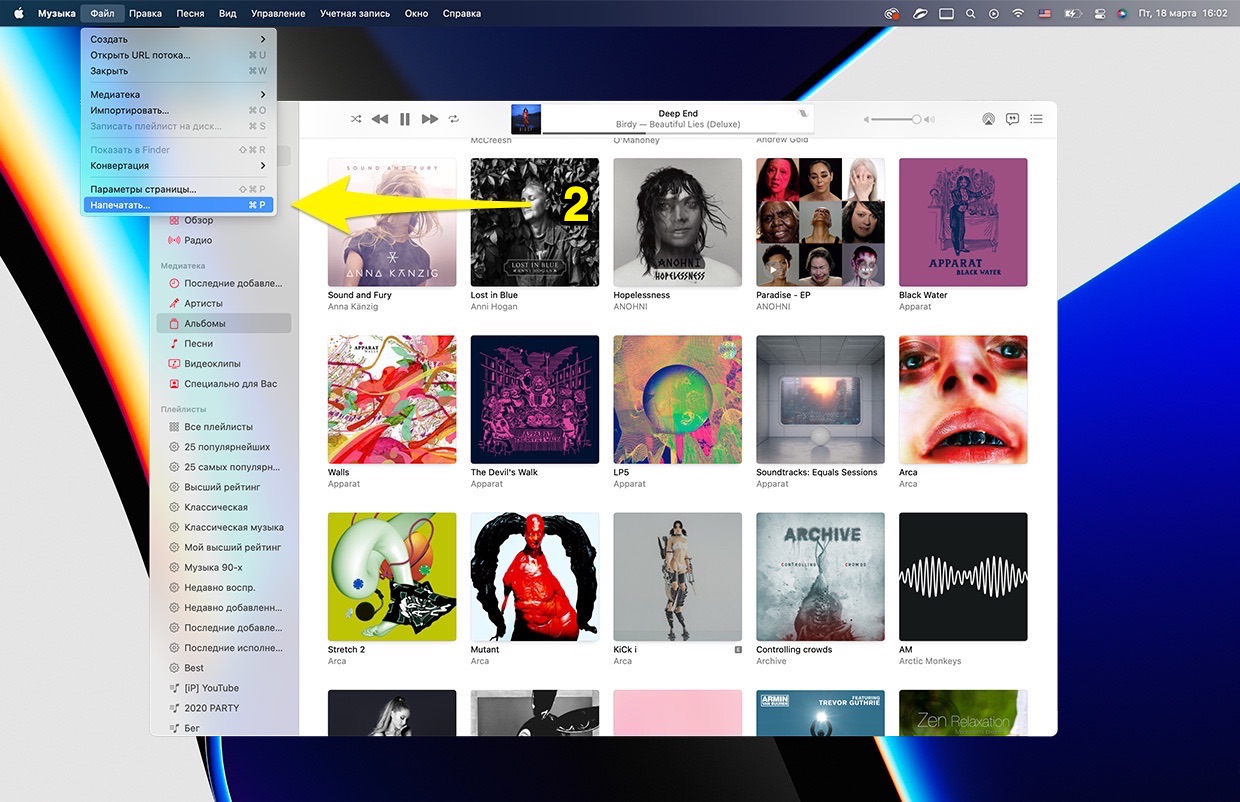Viewport: 1240px width, 802px height.
Task: Select Импортировать… from the menu
Action: pos(179,110)
